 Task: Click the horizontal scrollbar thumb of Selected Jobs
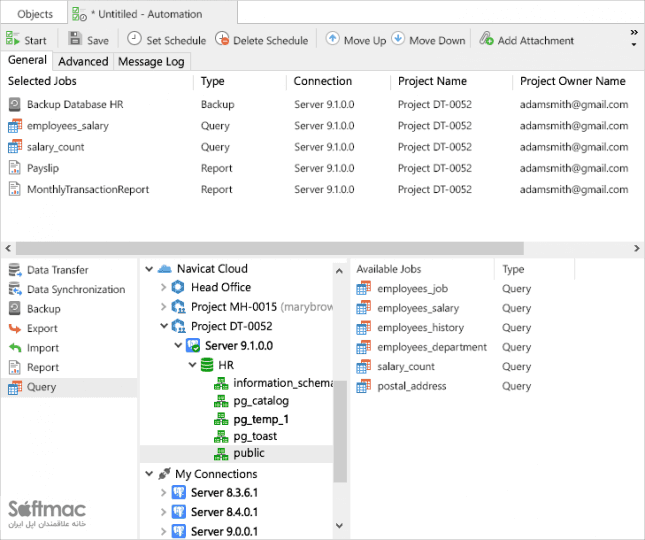coord(270,248)
